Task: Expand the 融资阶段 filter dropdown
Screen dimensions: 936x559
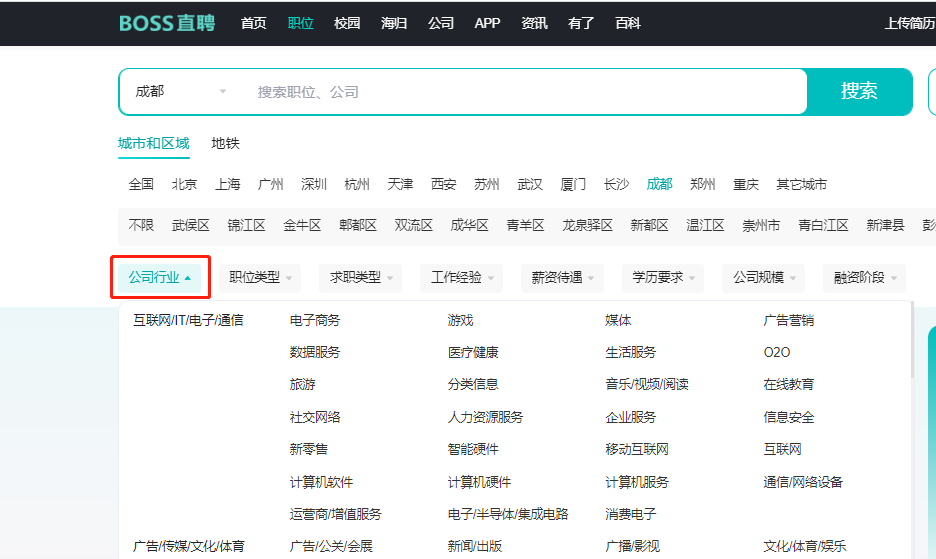Action: (864, 278)
